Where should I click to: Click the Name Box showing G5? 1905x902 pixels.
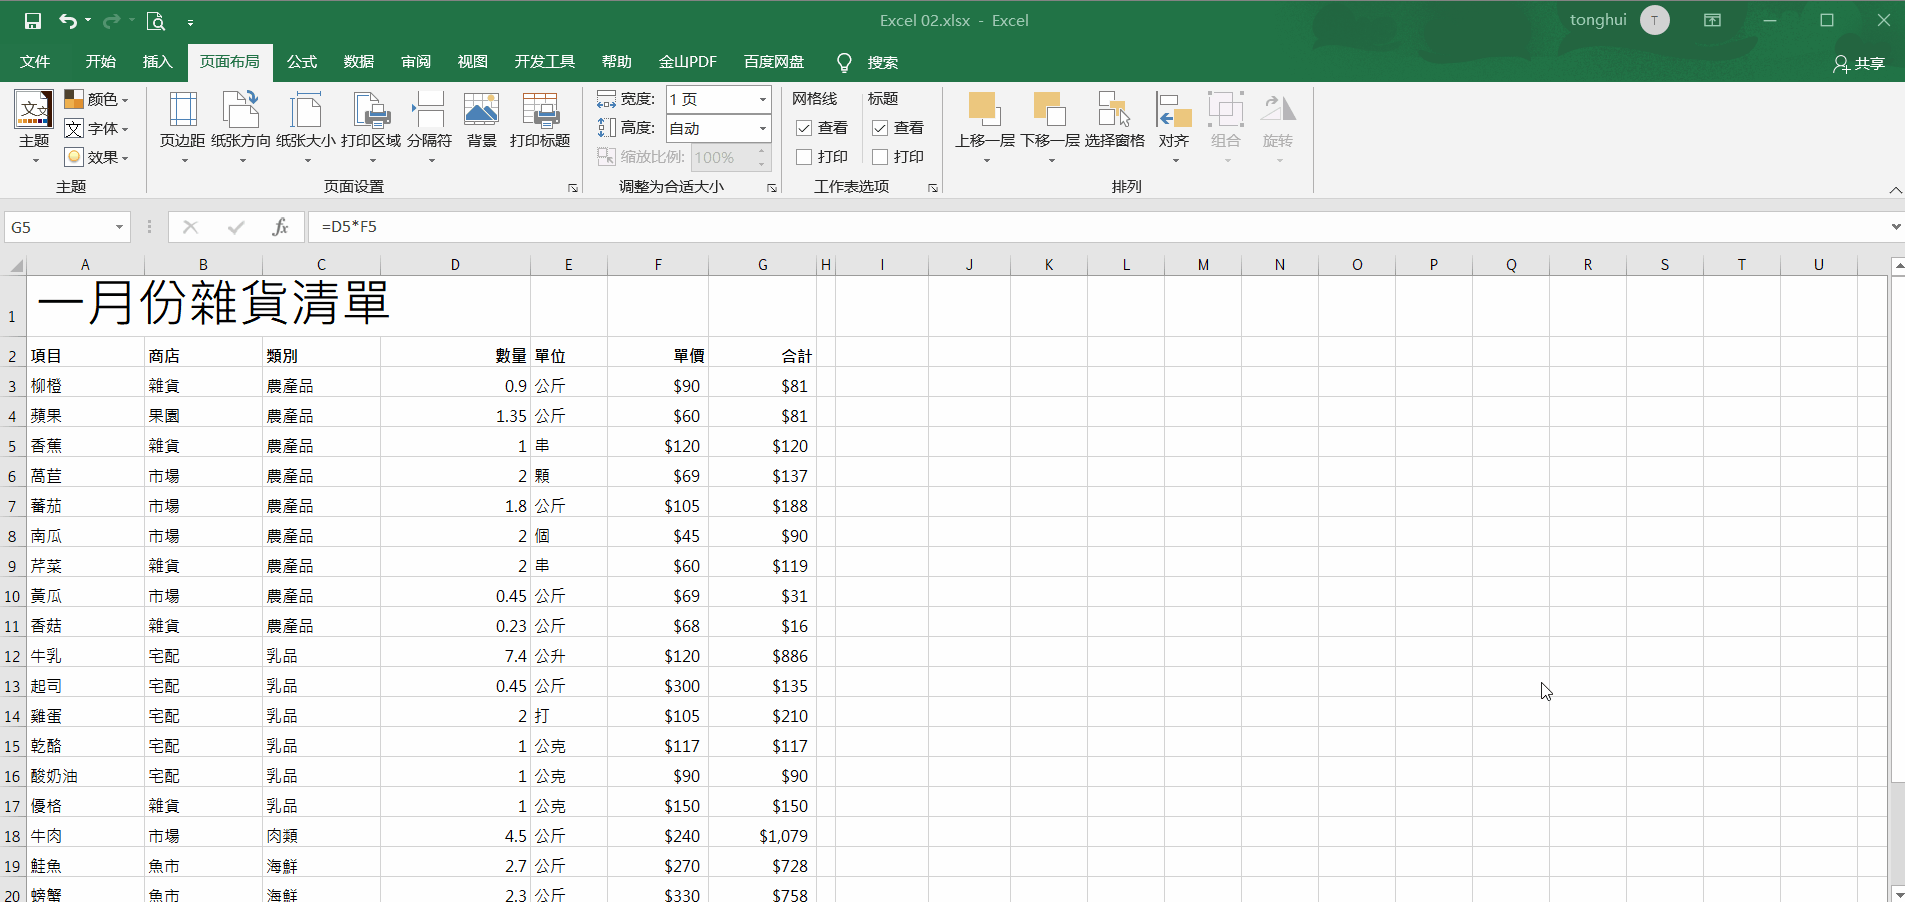[58, 227]
